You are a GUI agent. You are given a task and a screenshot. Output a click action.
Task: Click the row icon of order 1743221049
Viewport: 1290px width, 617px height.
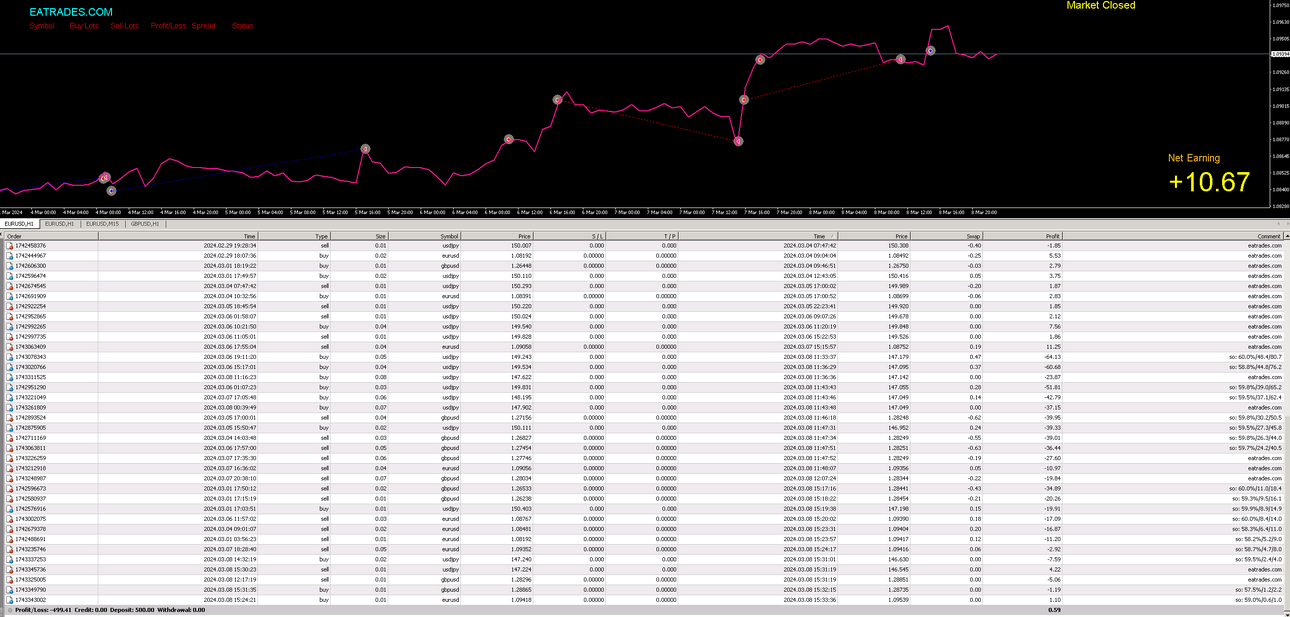pos(10,397)
